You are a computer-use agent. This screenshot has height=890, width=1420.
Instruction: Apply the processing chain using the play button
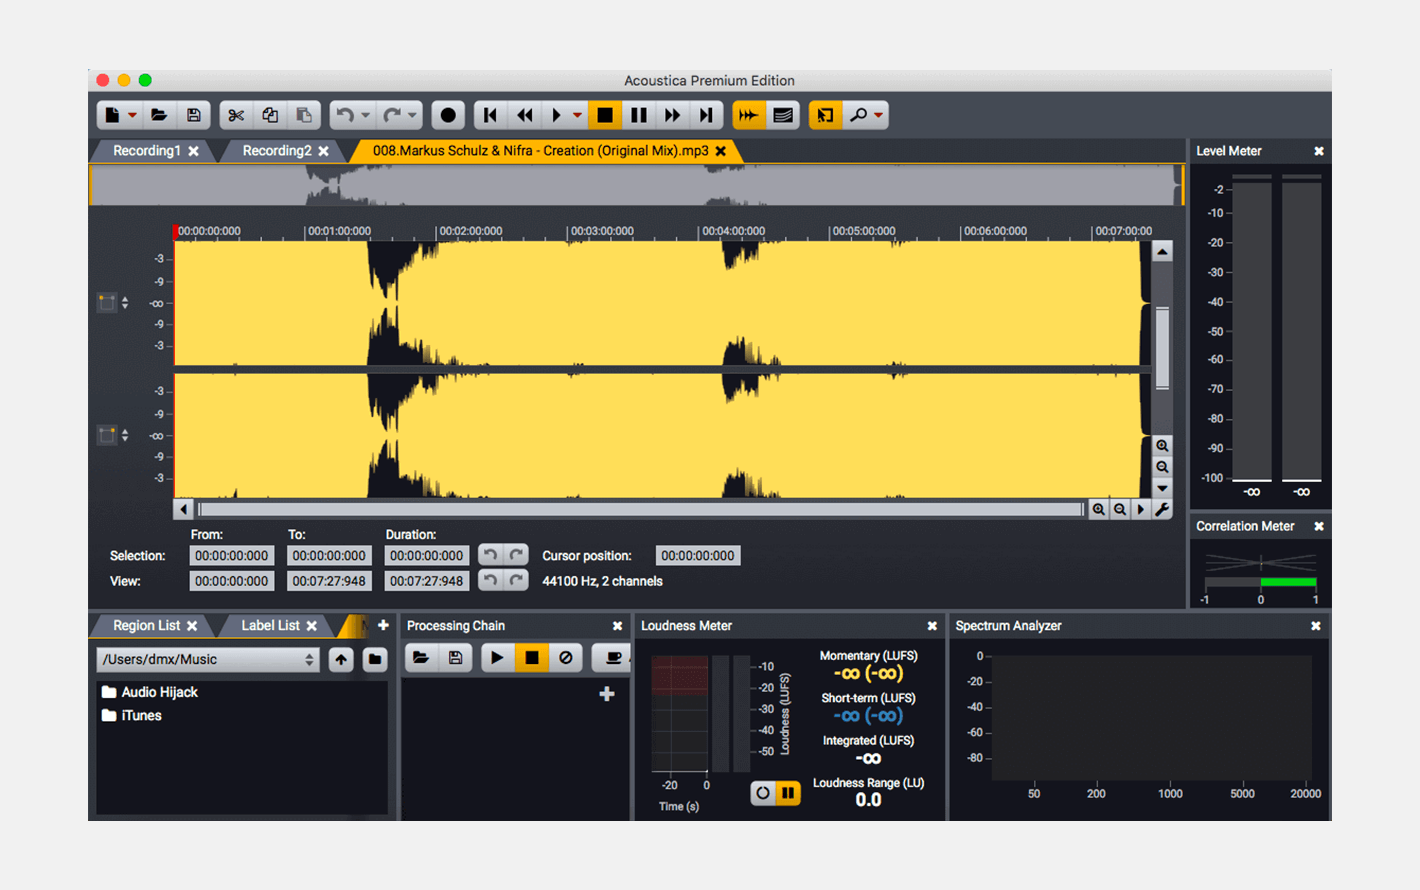click(497, 657)
